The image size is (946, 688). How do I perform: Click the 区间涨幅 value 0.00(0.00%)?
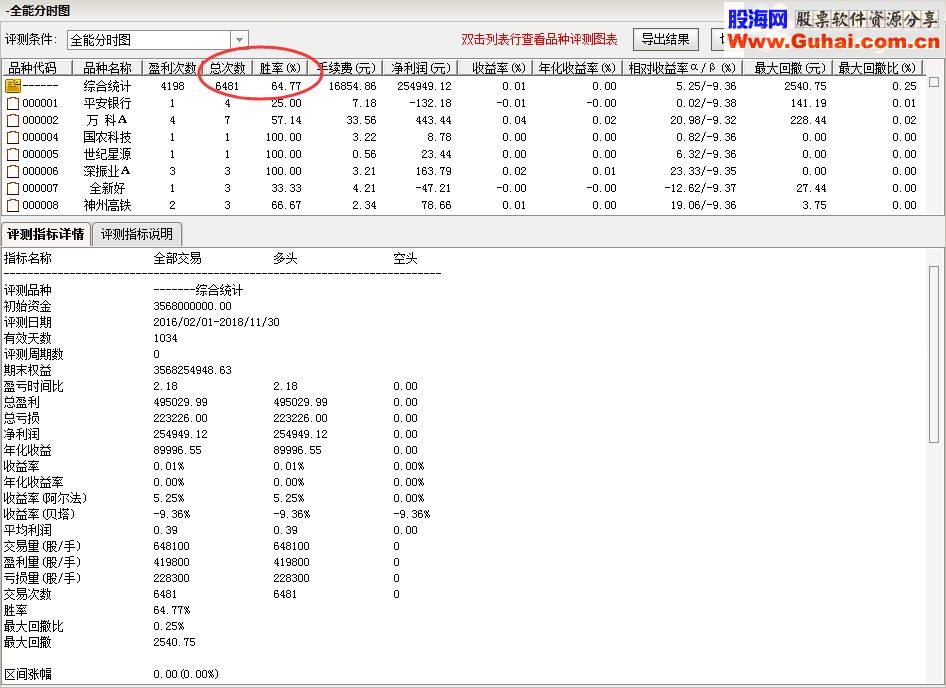click(x=186, y=674)
